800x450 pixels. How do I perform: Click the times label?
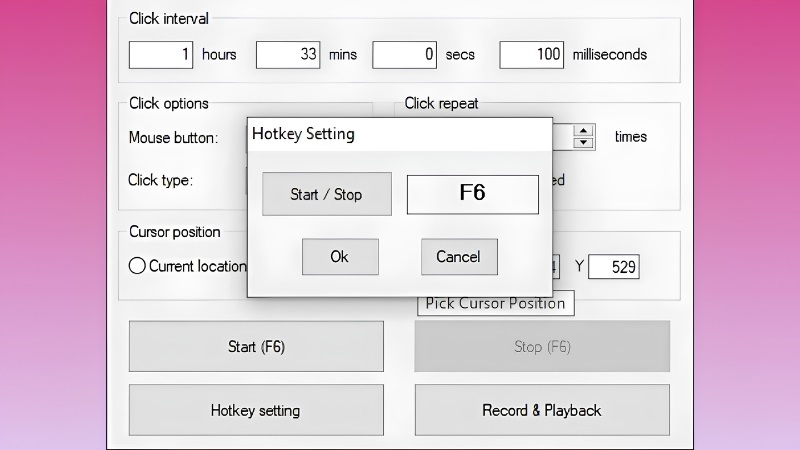click(x=631, y=137)
